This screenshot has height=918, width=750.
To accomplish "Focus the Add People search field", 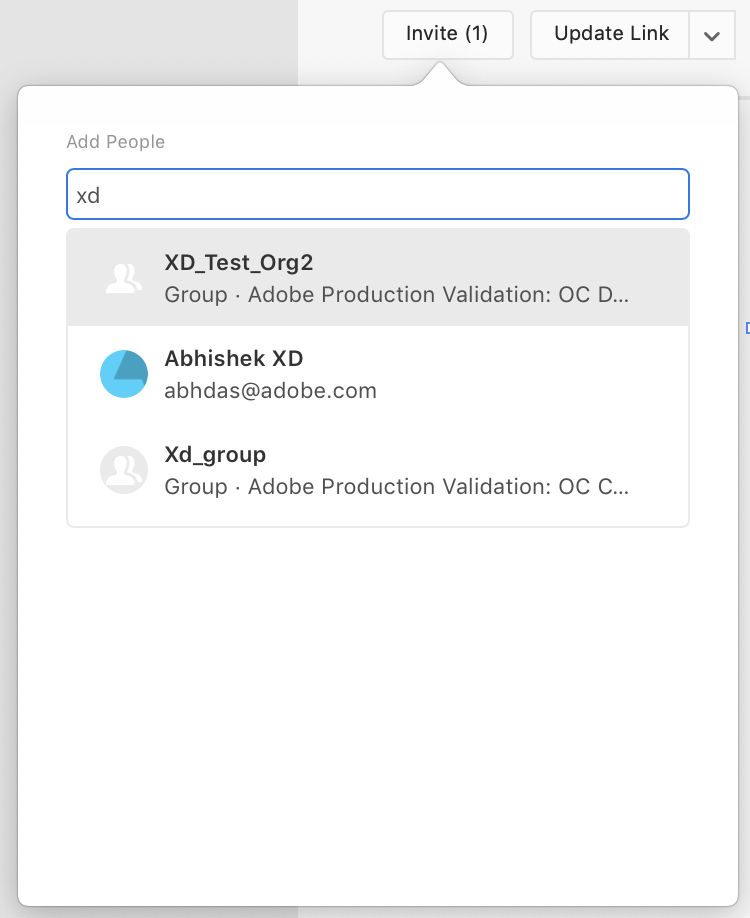I will coord(378,195).
